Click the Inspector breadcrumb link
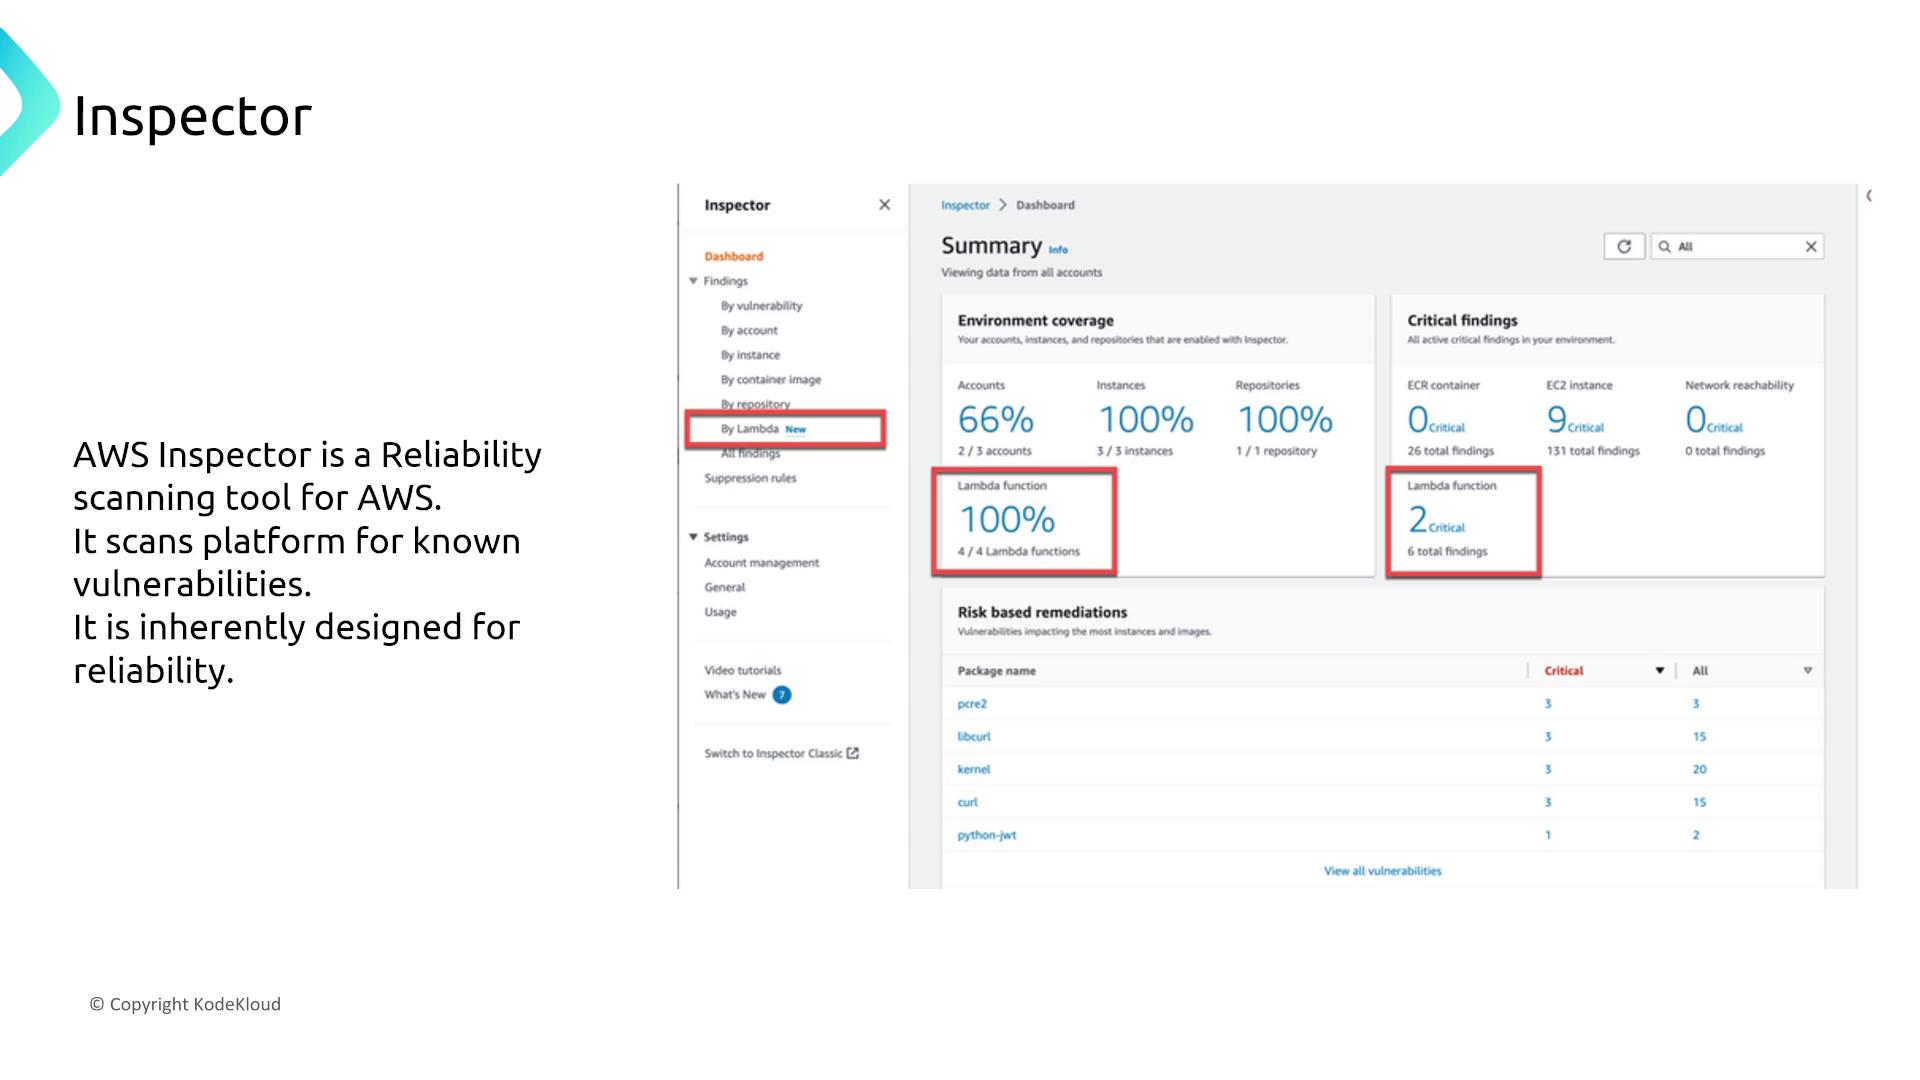 coord(965,205)
